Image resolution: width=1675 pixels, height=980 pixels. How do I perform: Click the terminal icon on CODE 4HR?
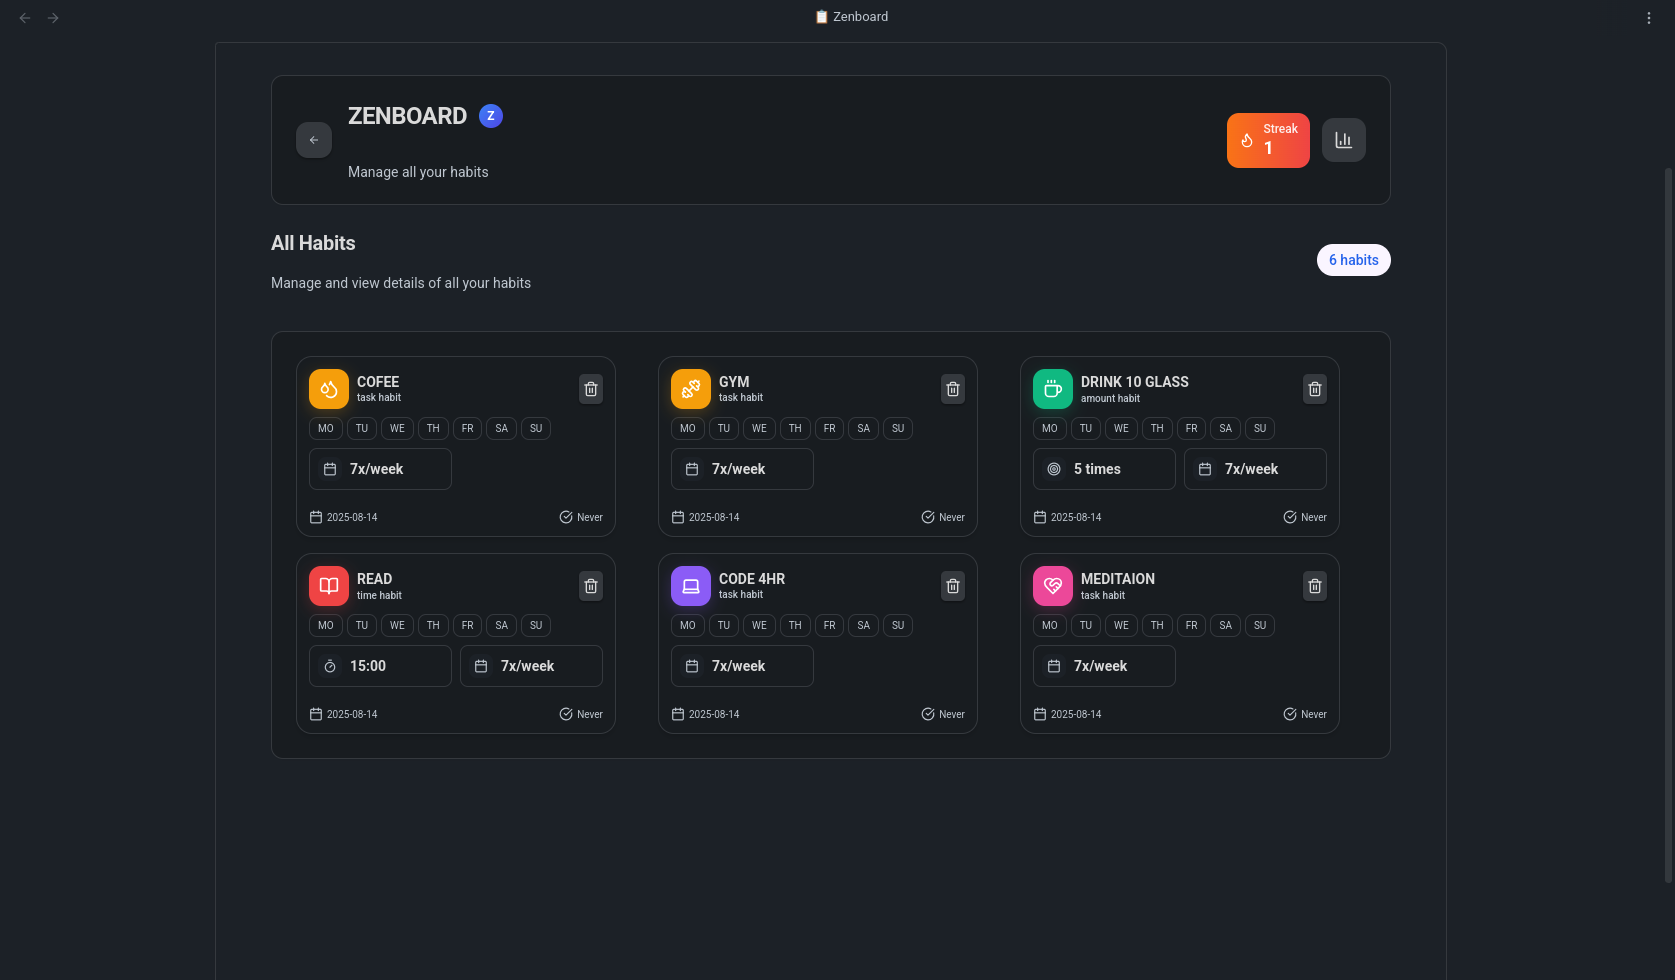pos(690,585)
